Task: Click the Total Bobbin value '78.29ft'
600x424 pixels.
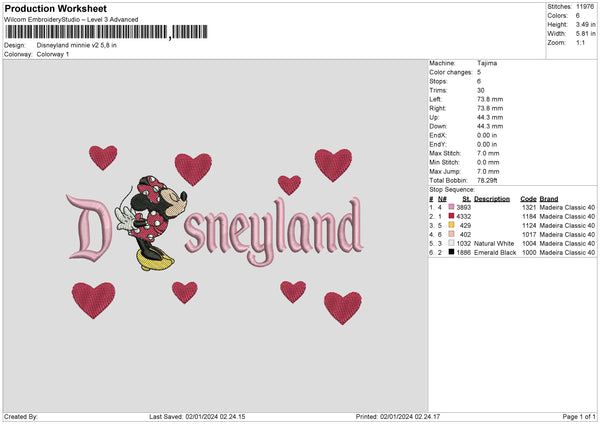Action: coord(487,180)
